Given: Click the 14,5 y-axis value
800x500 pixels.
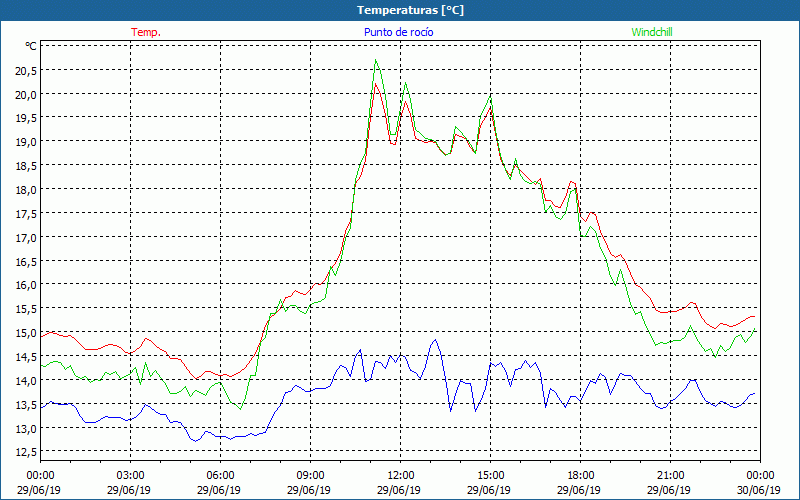Looking at the screenshot, I should (27, 357).
